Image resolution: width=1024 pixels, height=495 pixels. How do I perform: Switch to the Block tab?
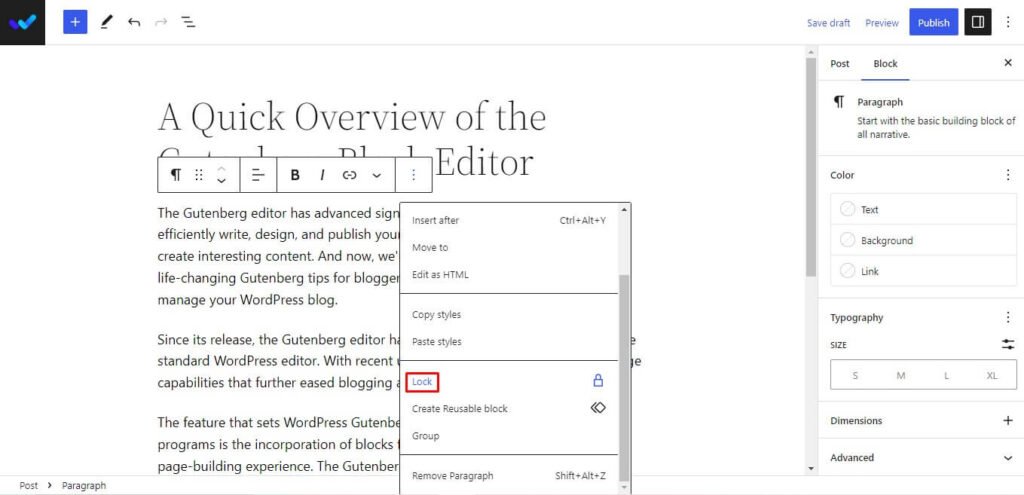[885, 63]
